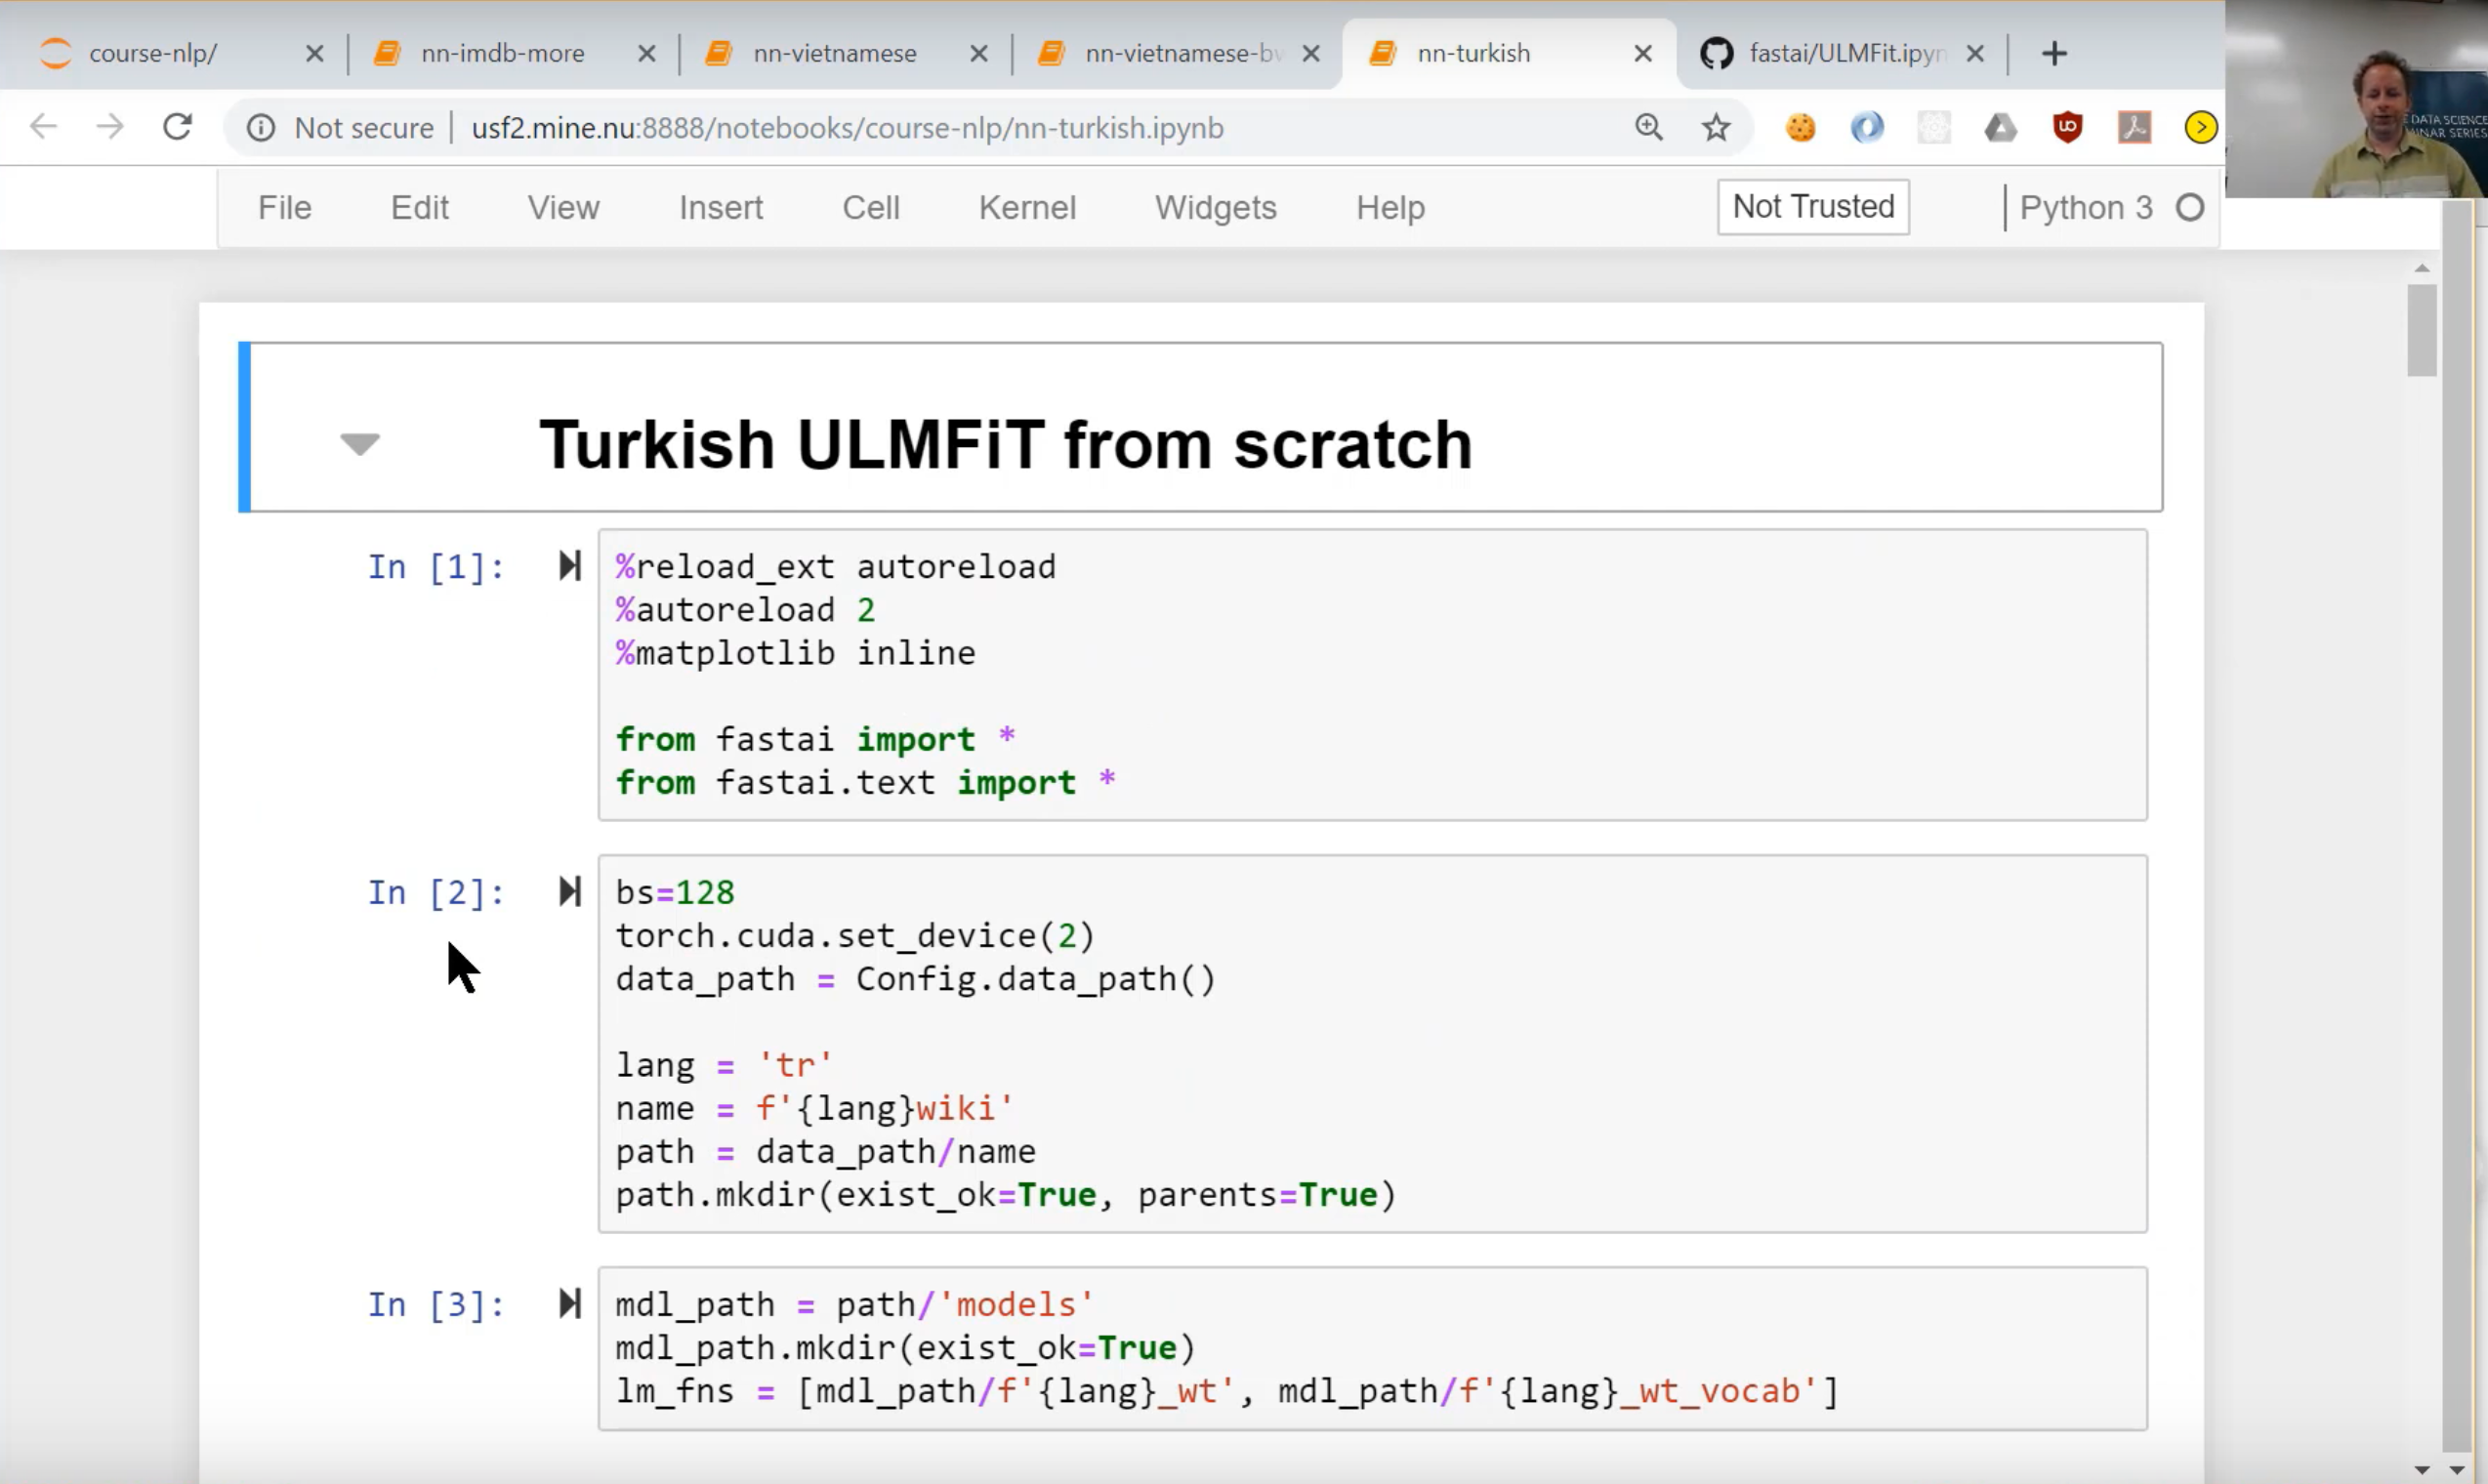Open the Cell menu
The width and height of the screenshot is (2488, 1484).
click(870, 207)
